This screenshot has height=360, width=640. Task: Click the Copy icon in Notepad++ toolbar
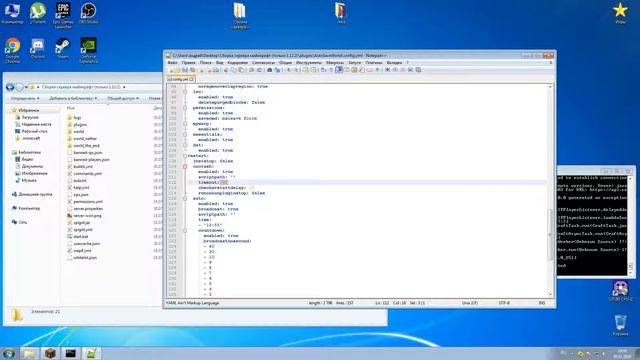233,70
